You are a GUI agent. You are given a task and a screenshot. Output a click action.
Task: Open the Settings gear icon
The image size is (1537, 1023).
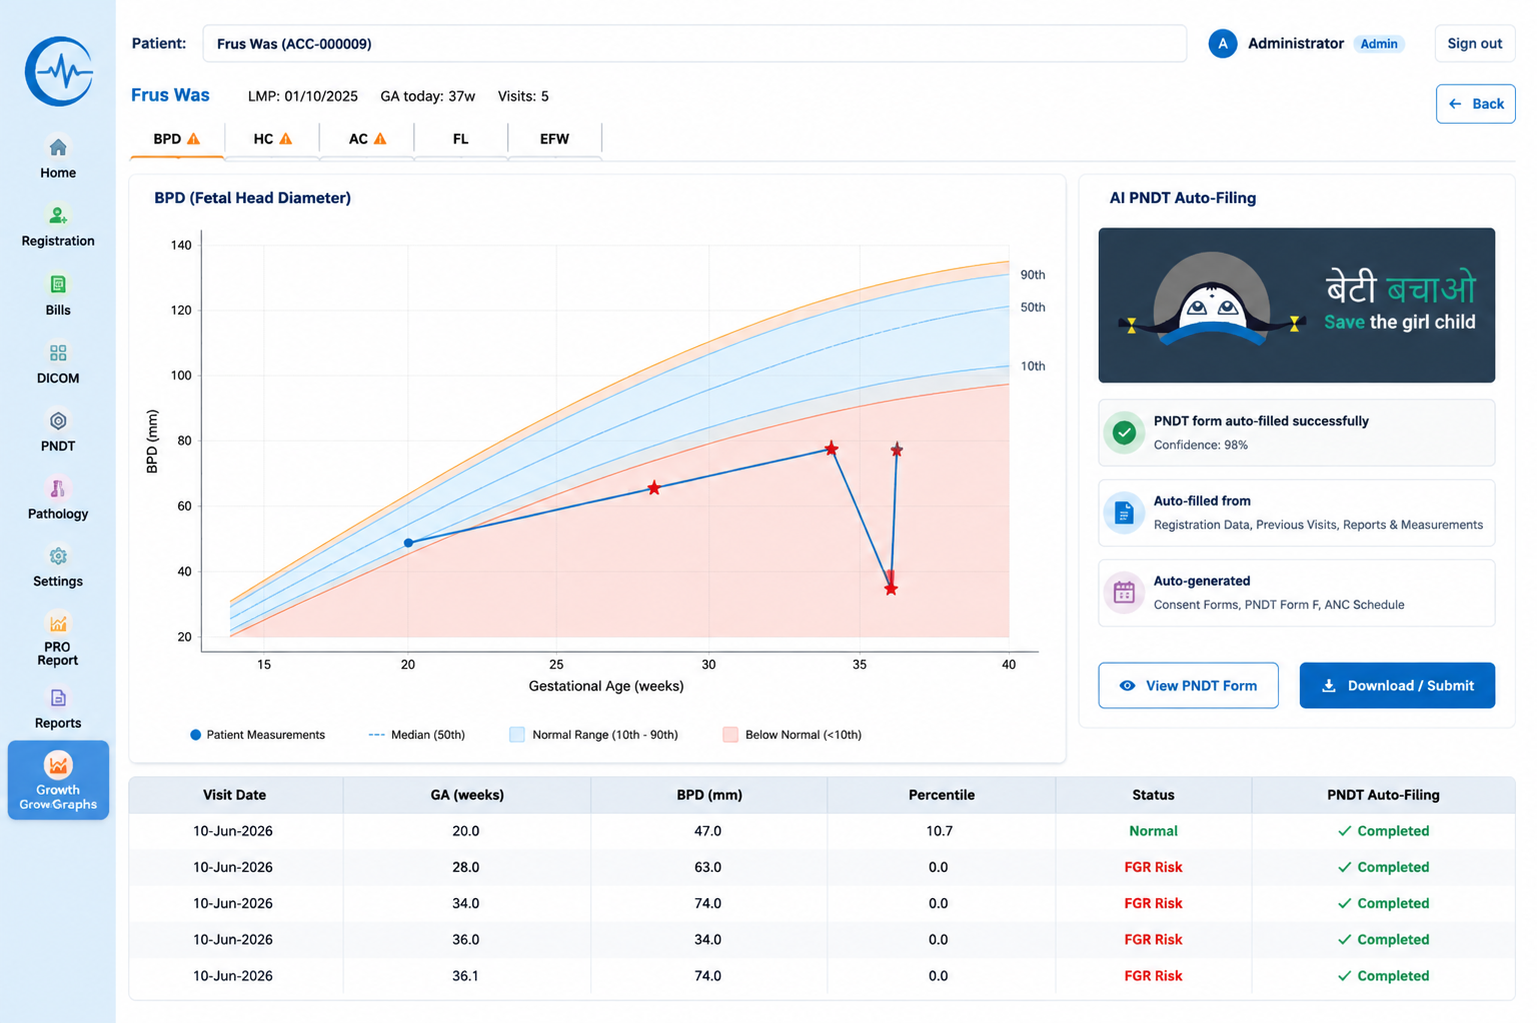click(58, 557)
